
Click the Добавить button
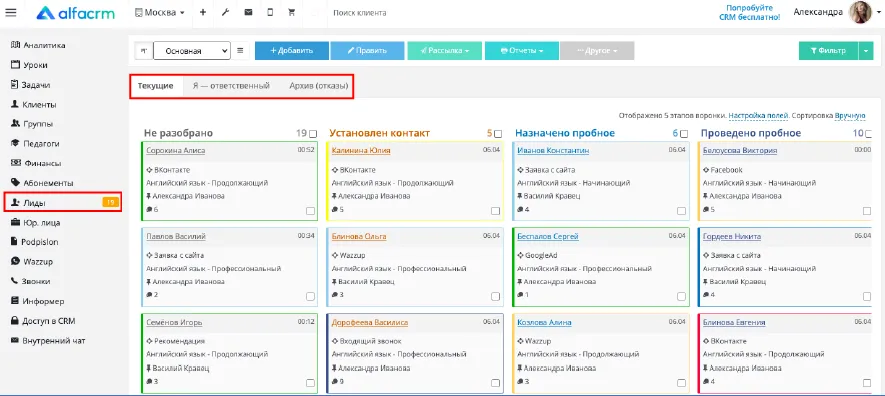(292, 51)
